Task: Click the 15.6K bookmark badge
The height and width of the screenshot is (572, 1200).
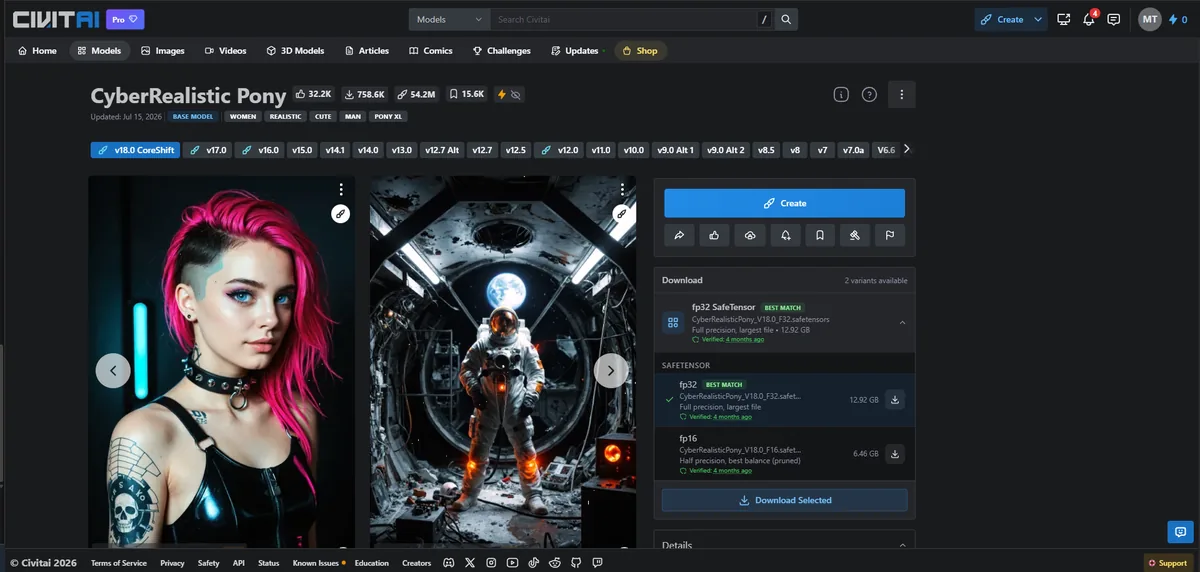Action: [x=467, y=94]
